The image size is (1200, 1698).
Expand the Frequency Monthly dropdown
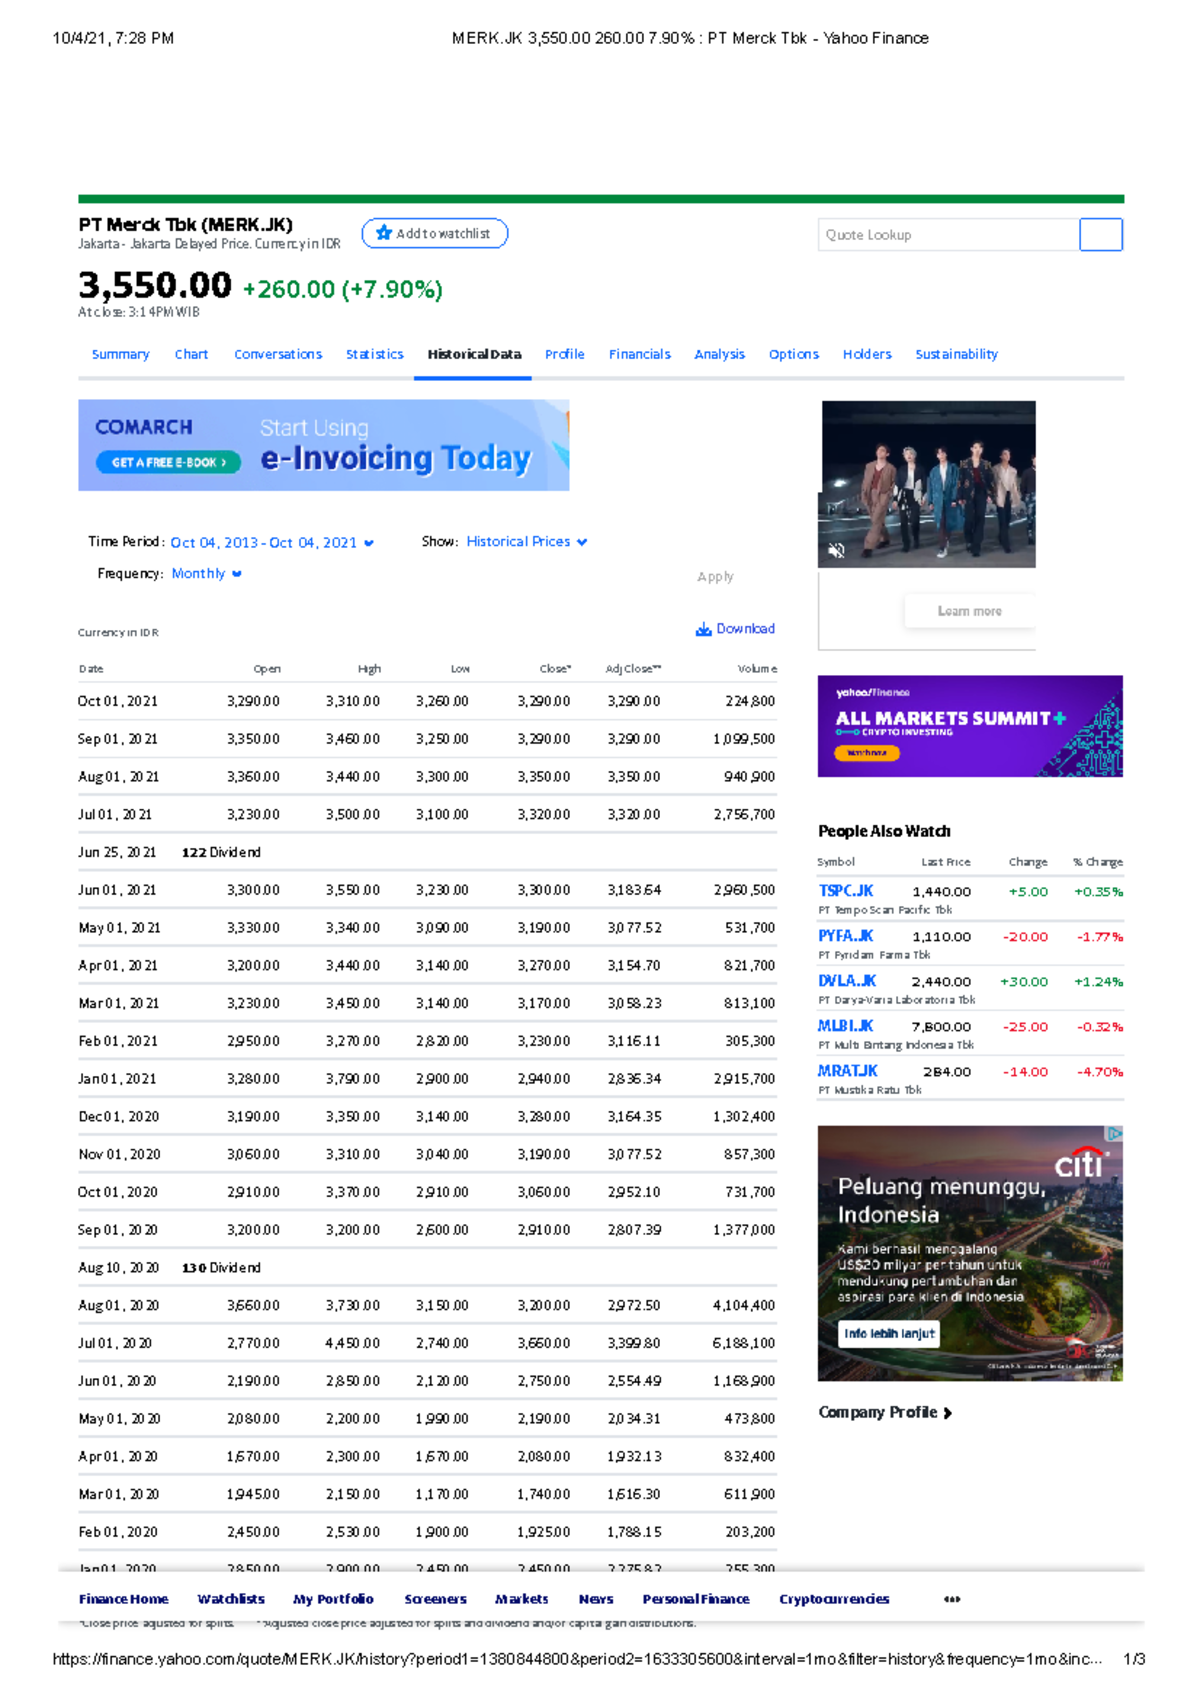pyautogui.click(x=206, y=573)
